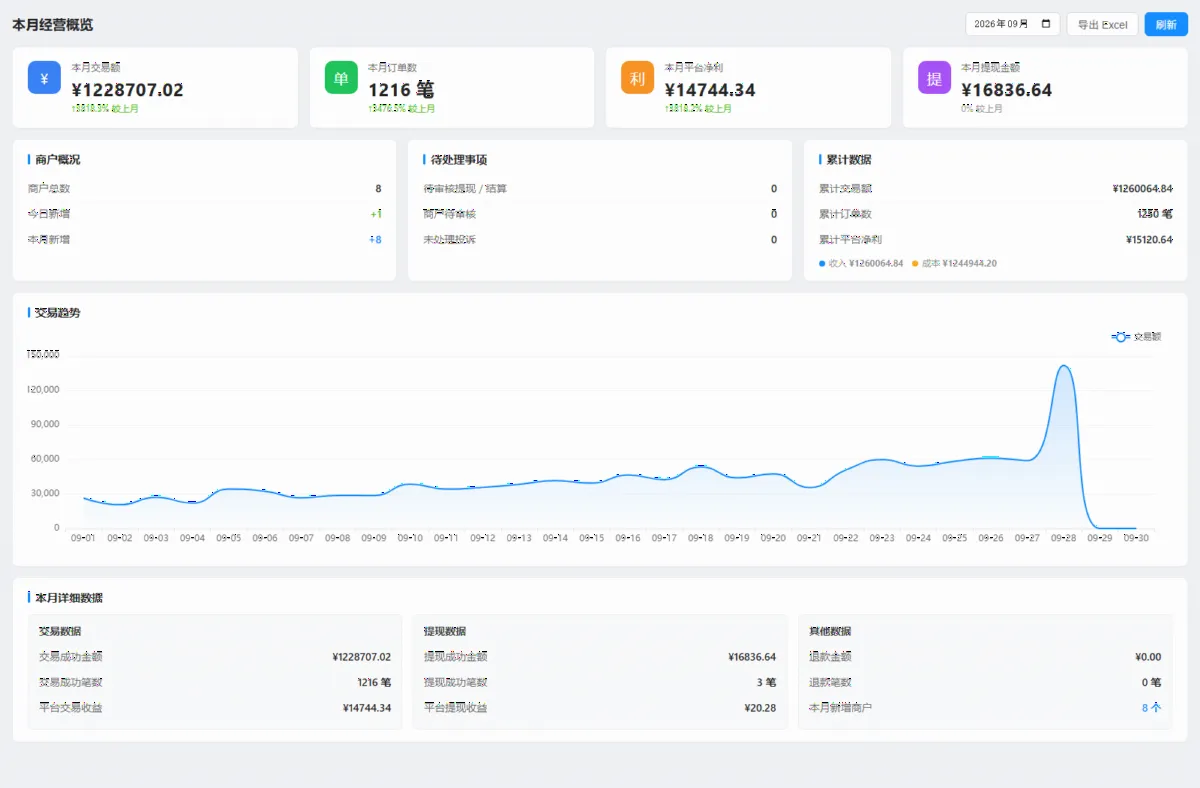Click the ¥1260064.84 value beside 累计交易额
The height and width of the screenshot is (788, 1200).
(1142, 188)
